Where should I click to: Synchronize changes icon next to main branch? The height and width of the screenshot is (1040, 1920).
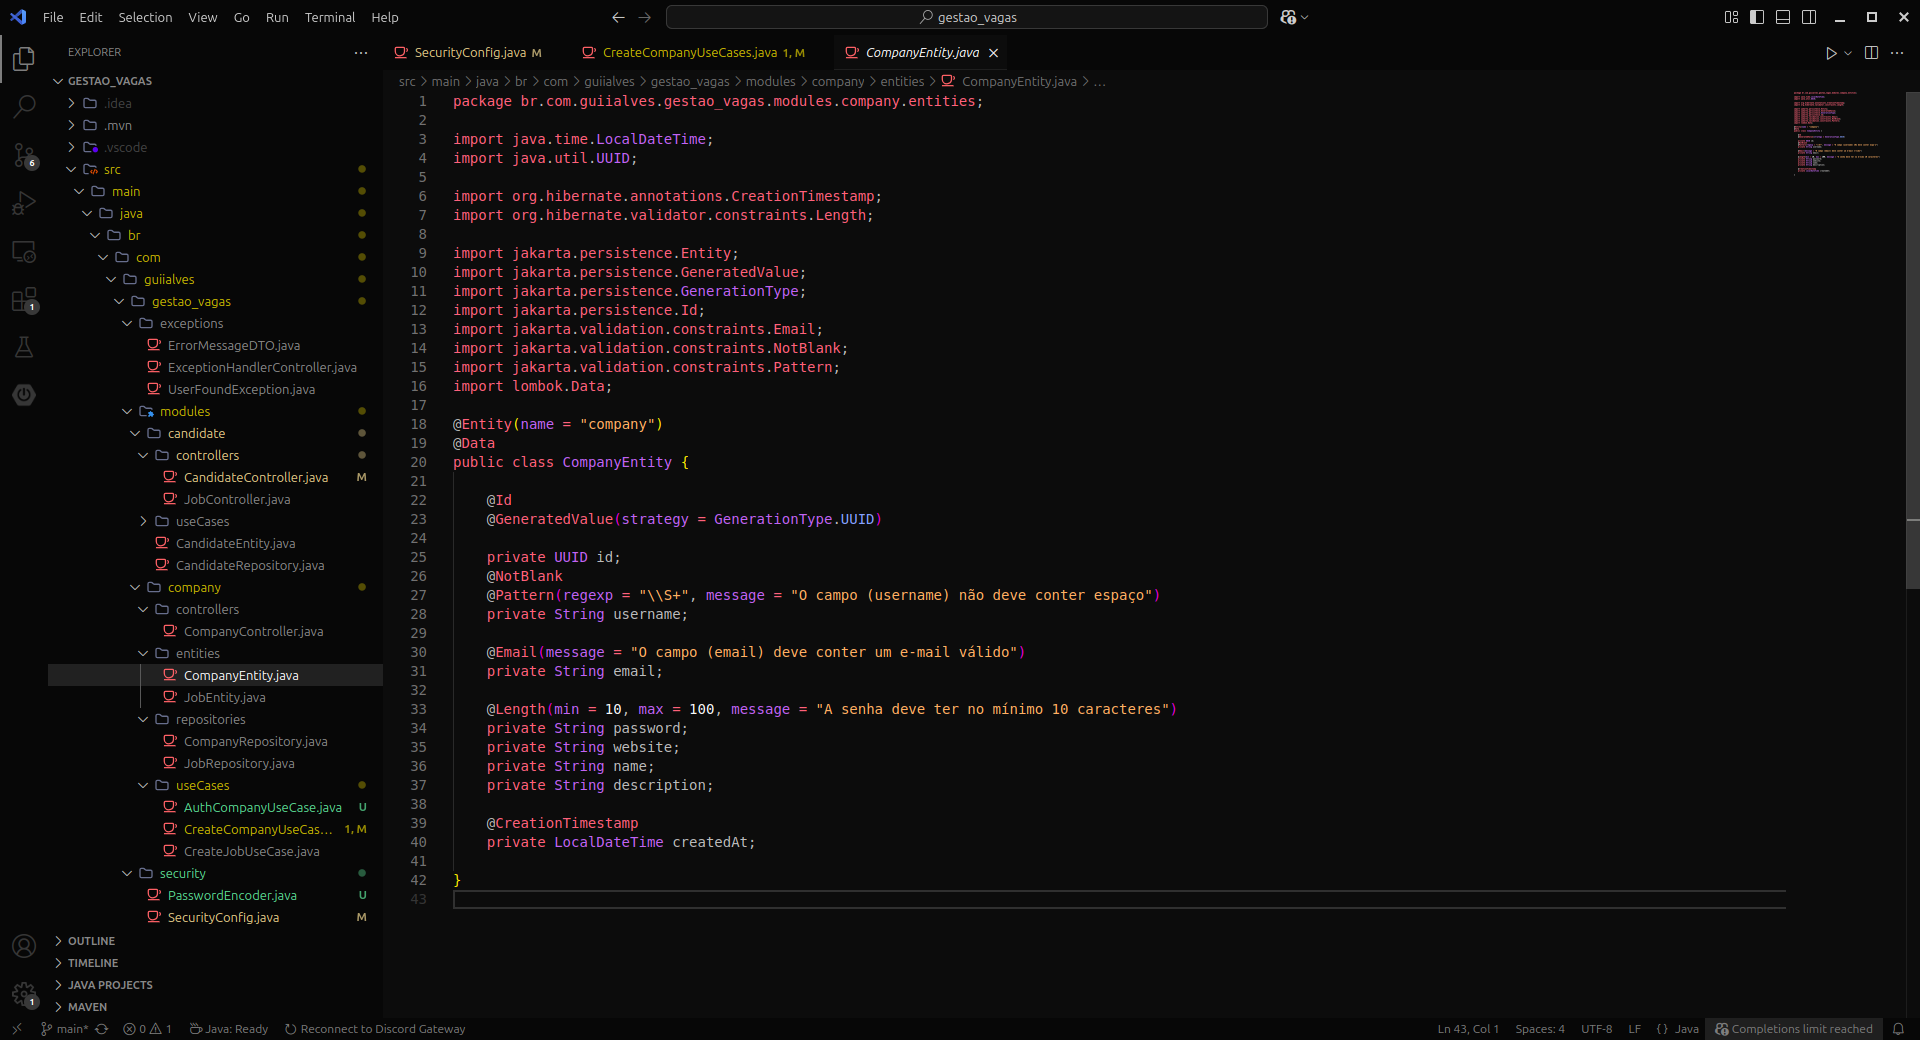[x=101, y=1029]
